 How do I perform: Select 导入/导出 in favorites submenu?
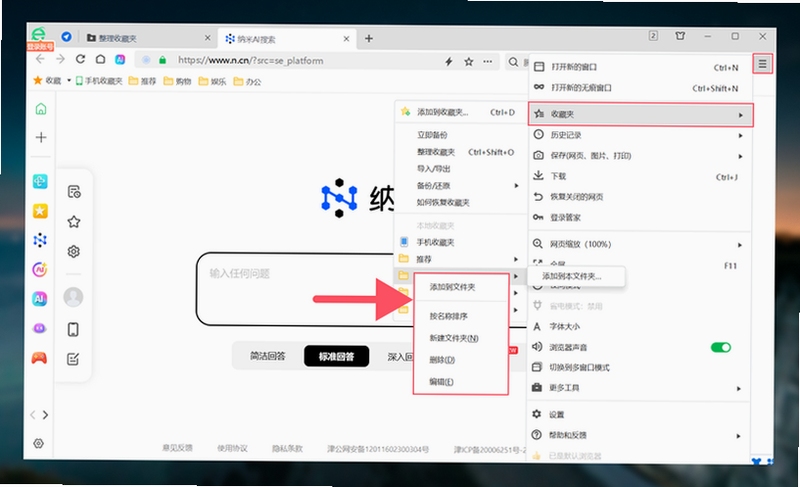point(461,169)
